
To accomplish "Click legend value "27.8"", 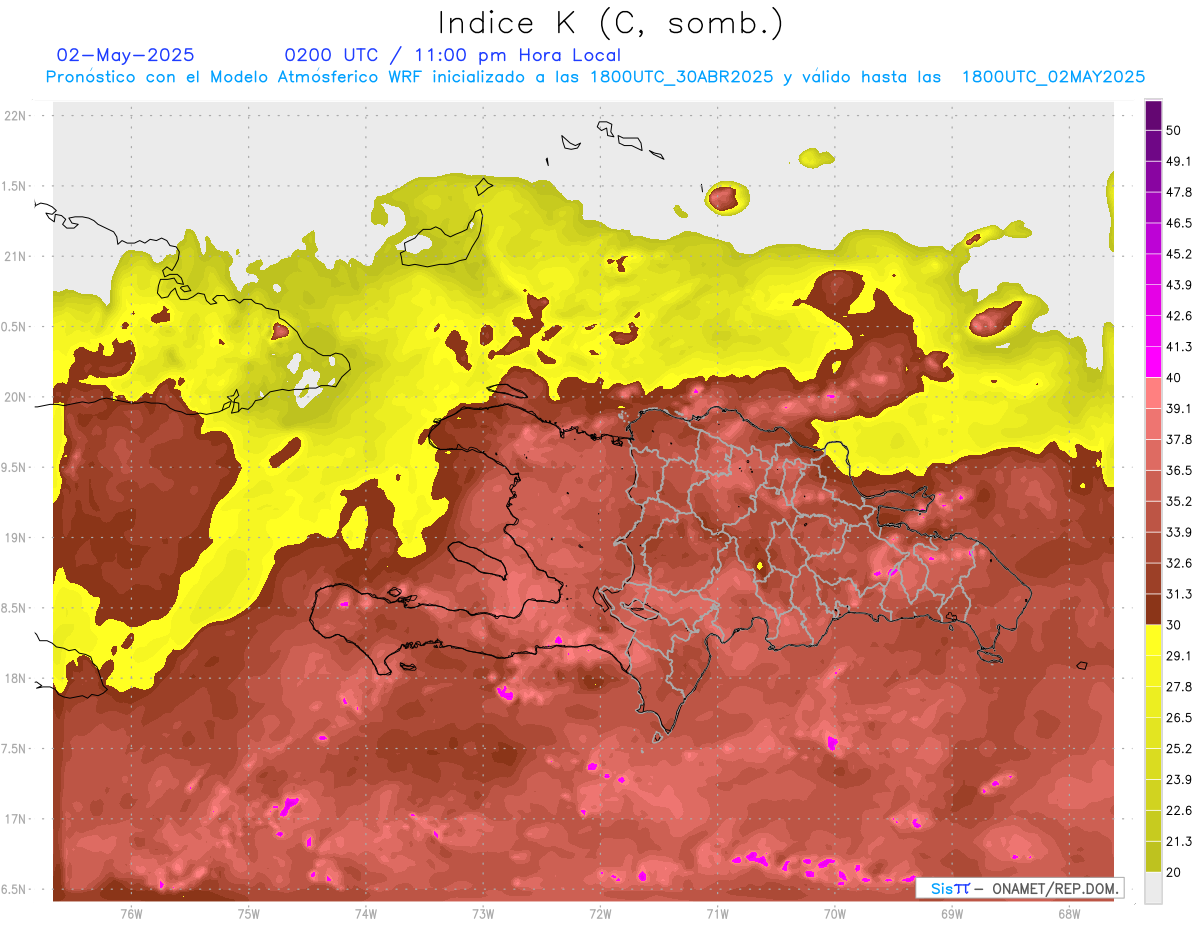I will click(1178, 687).
